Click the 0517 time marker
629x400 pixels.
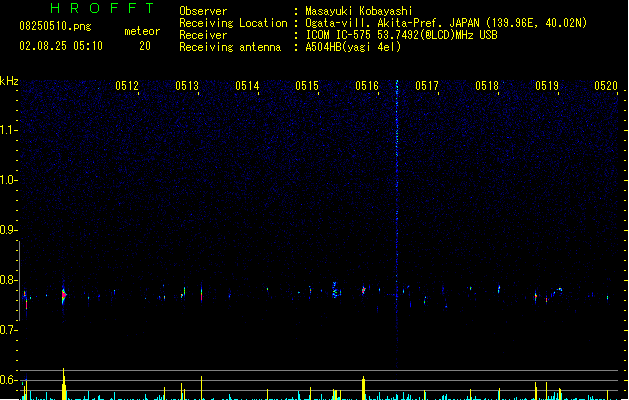pos(427,86)
